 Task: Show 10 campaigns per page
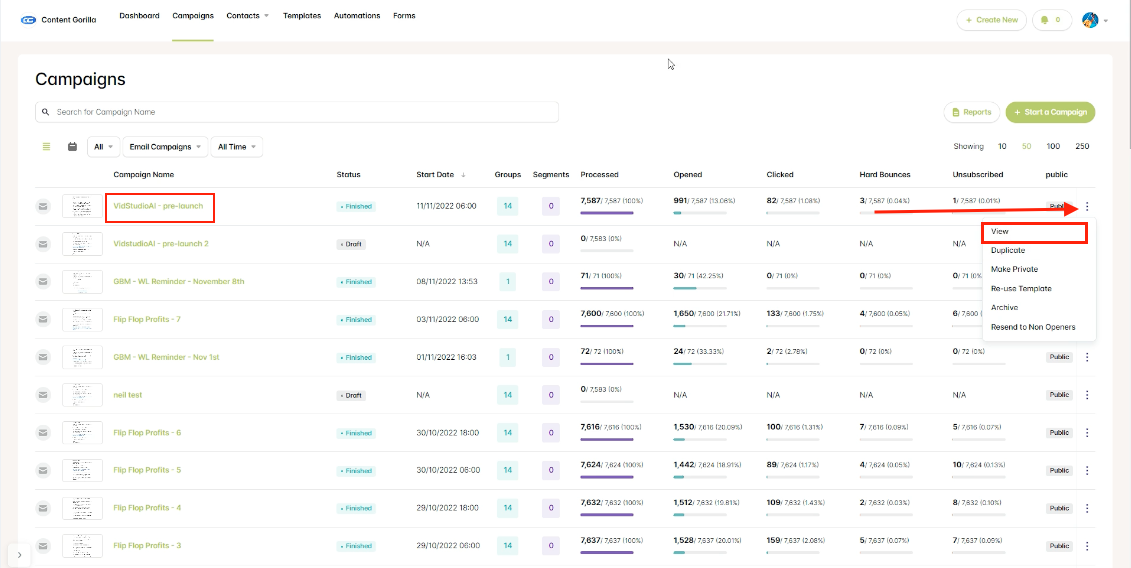coord(1002,147)
